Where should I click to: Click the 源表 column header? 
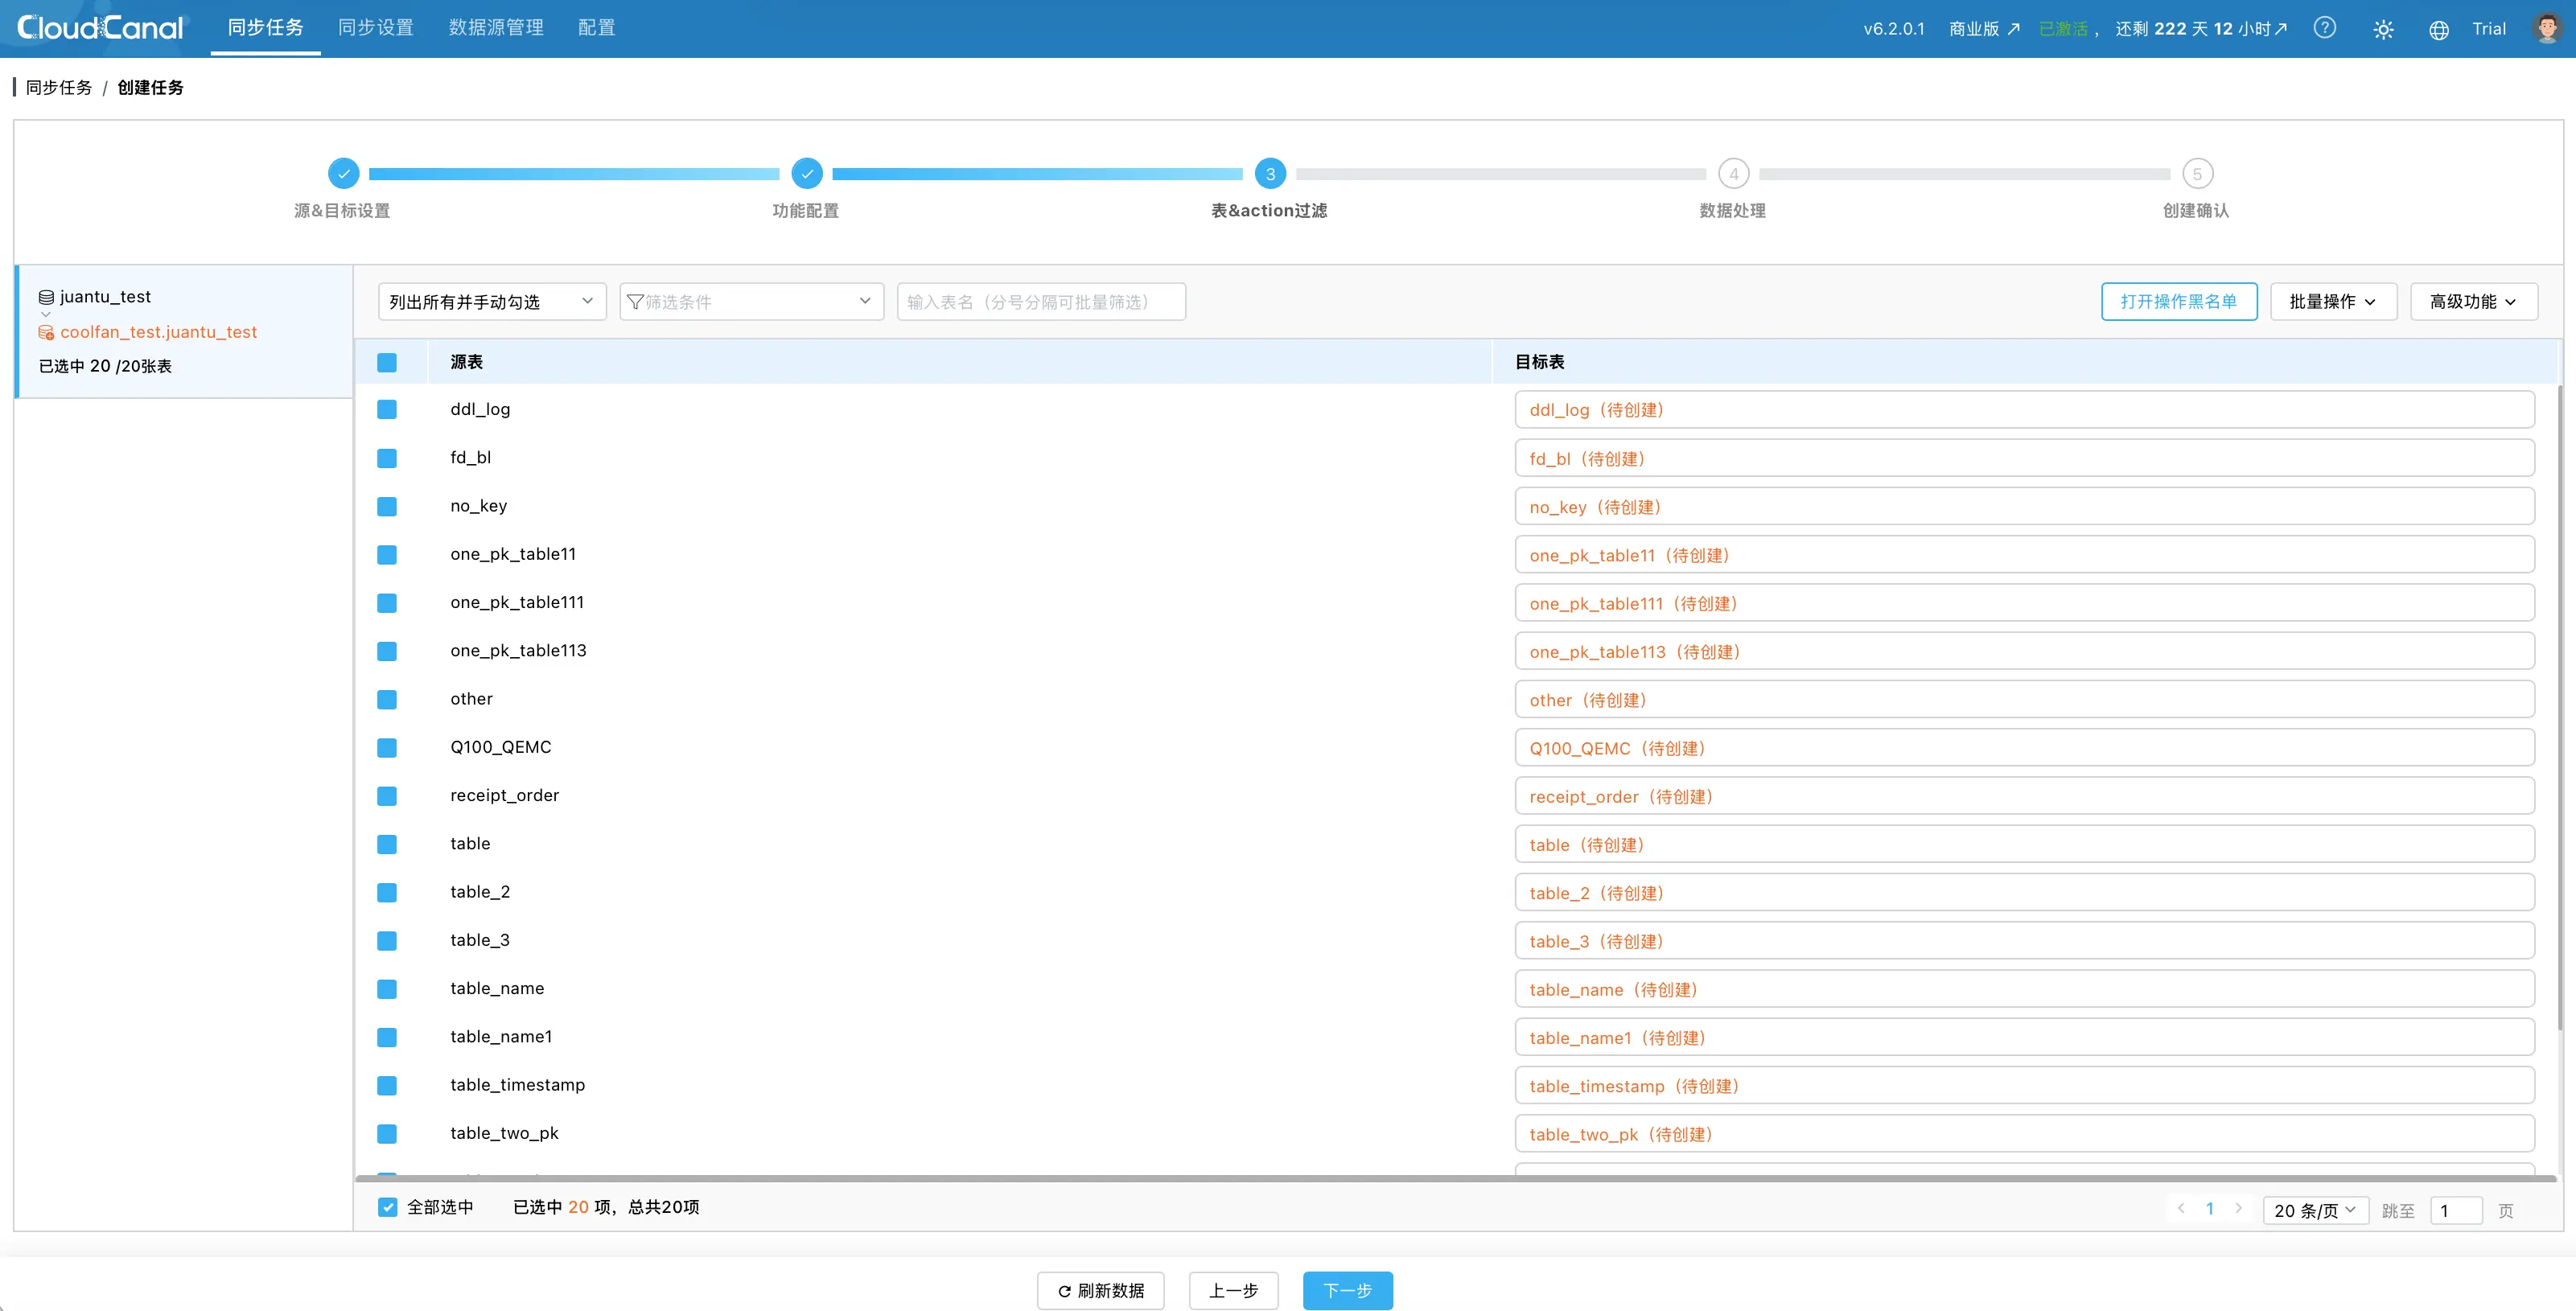pos(466,362)
